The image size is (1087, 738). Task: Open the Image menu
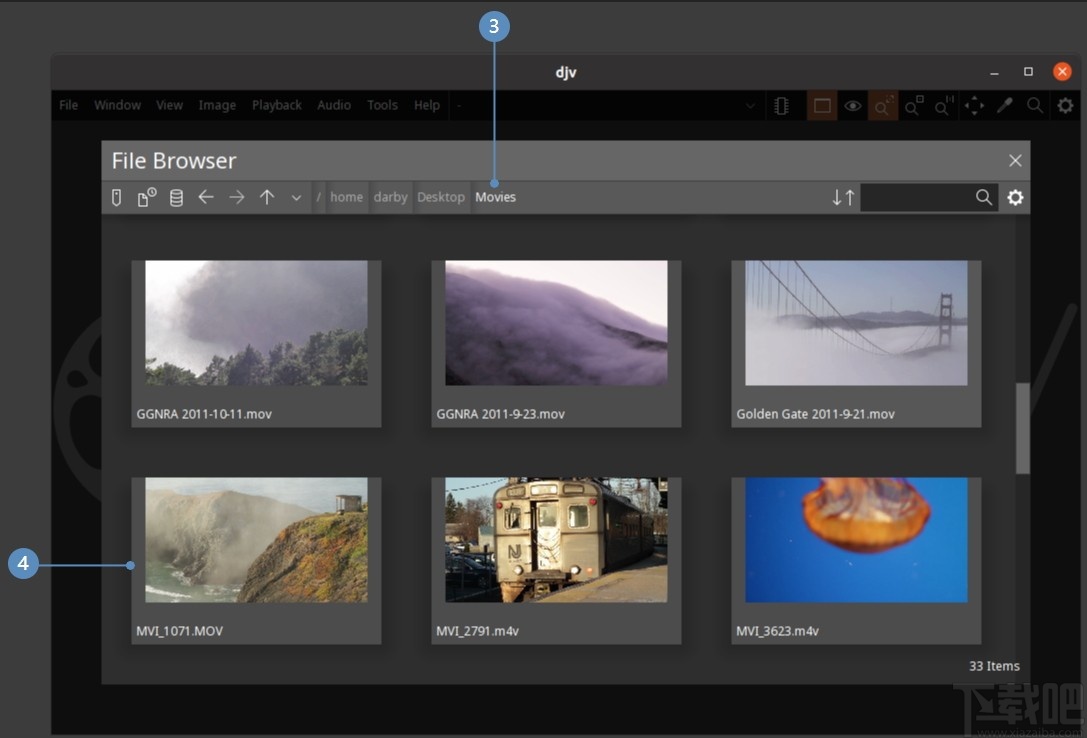(x=217, y=105)
